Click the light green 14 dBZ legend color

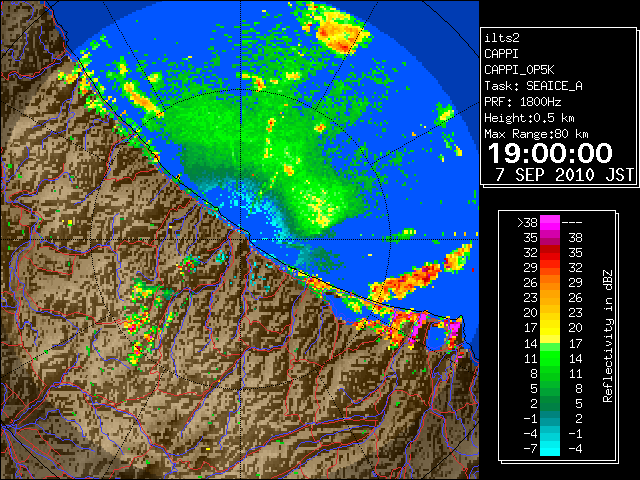pos(550,346)
